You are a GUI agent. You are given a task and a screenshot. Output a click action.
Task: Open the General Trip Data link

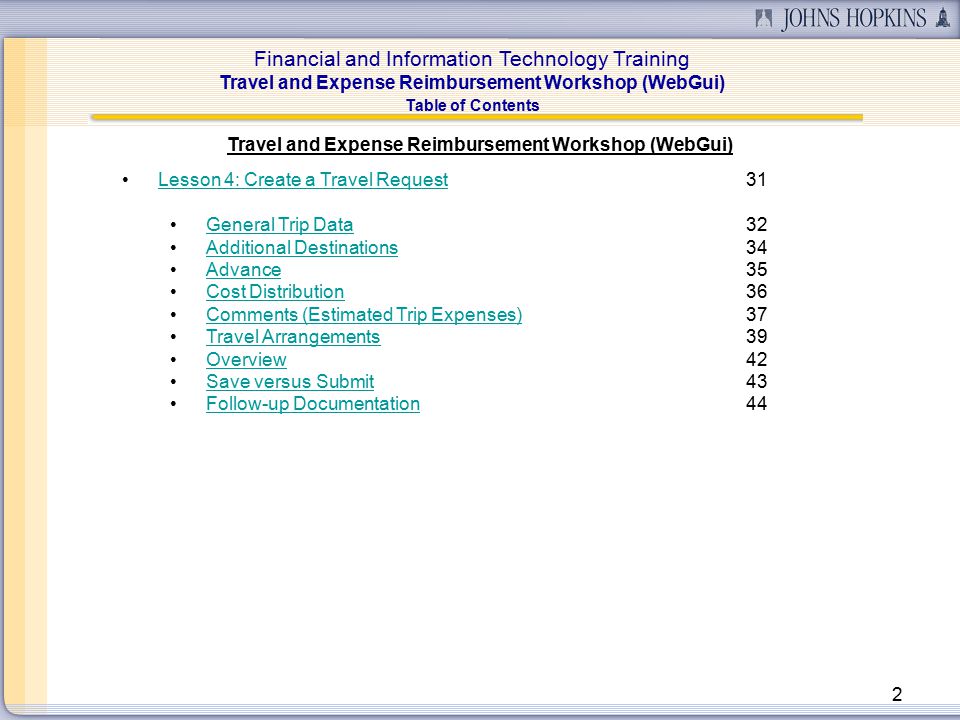tap(279, 225)
